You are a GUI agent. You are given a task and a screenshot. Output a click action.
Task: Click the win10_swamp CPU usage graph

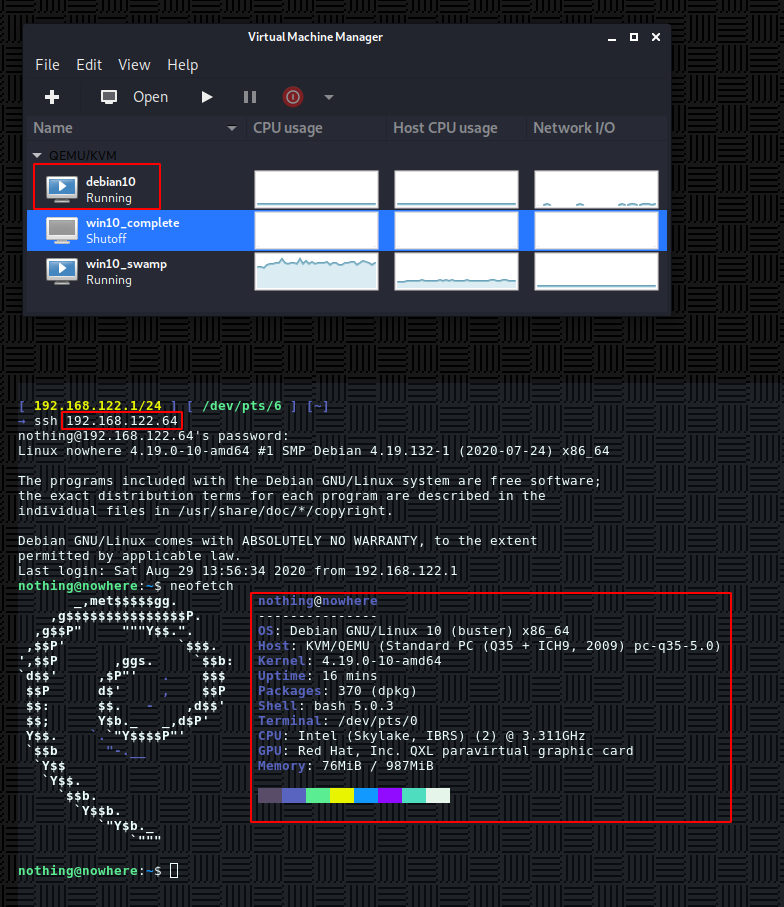[x=316, y=271]
